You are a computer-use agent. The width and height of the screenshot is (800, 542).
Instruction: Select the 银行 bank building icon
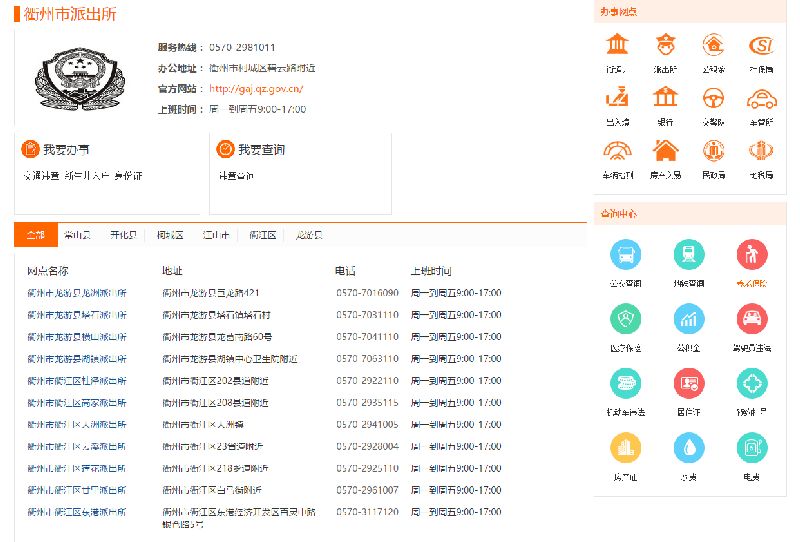click(x=665, y=98)
